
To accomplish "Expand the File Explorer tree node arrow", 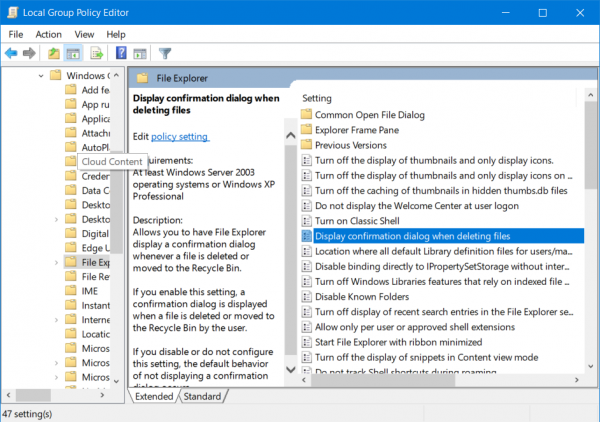I will point(56,262).
